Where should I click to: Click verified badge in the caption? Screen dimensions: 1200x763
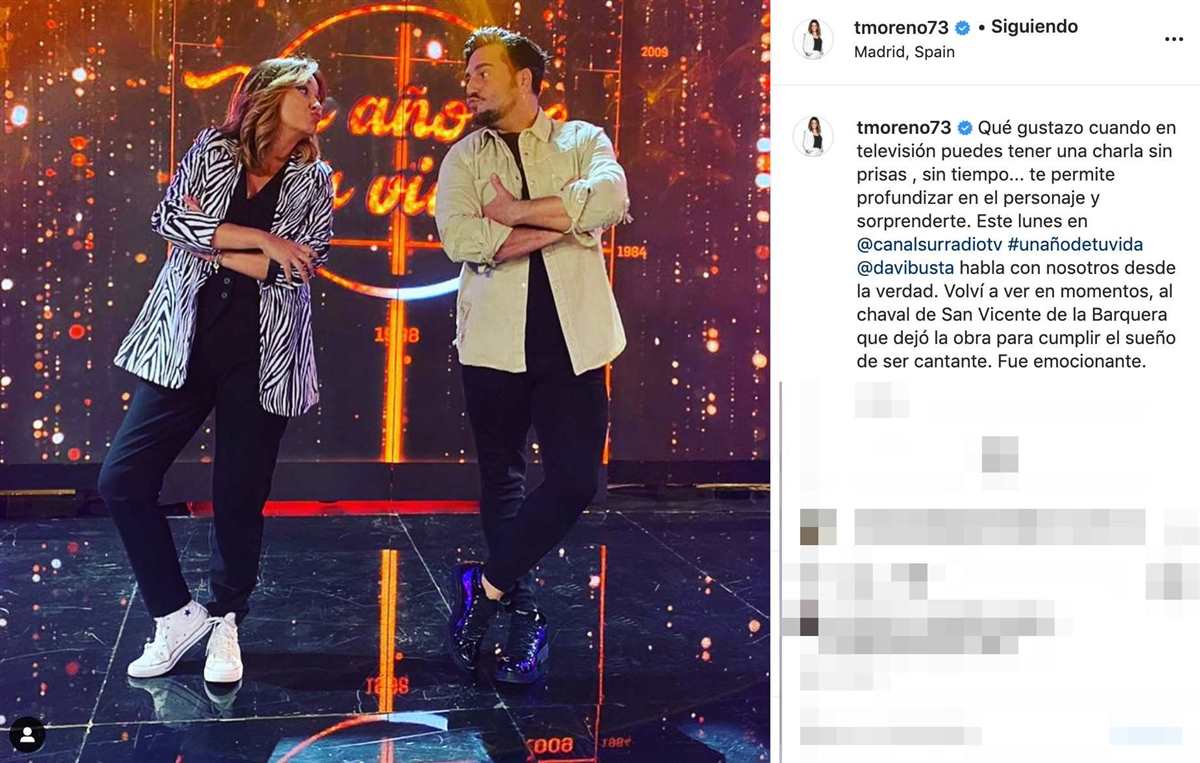click(x=965, y=128)
